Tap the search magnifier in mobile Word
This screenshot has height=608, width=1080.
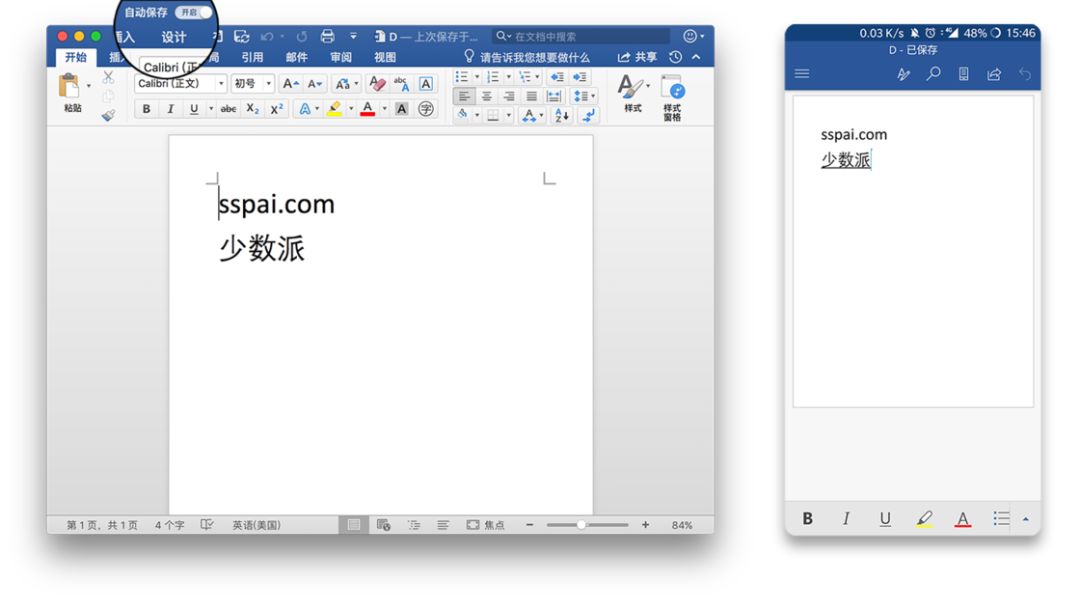(x=933, y=74)
